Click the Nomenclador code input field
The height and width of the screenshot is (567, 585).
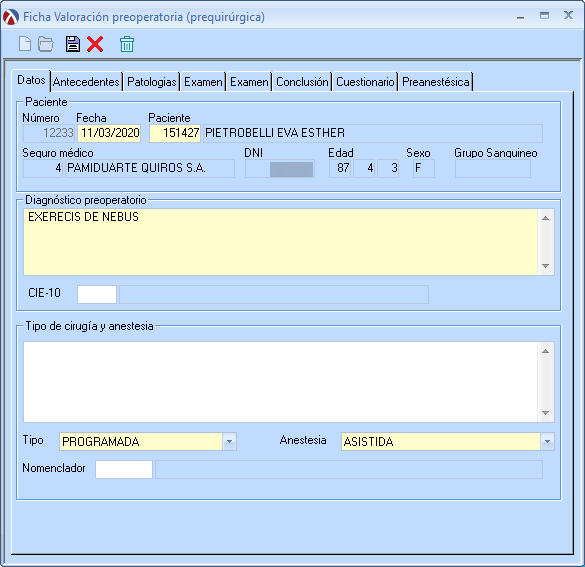click(124, 469)
